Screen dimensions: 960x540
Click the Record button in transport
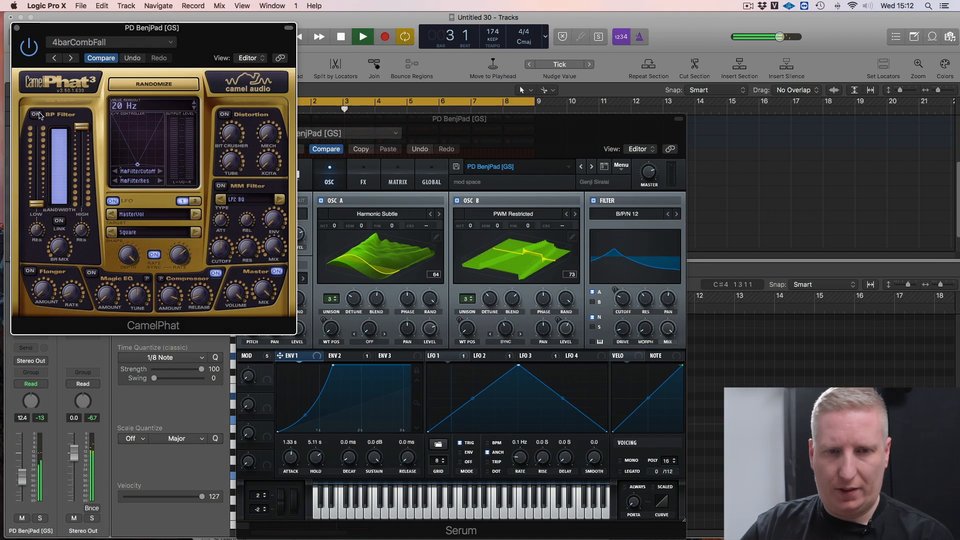coord(384,37)
